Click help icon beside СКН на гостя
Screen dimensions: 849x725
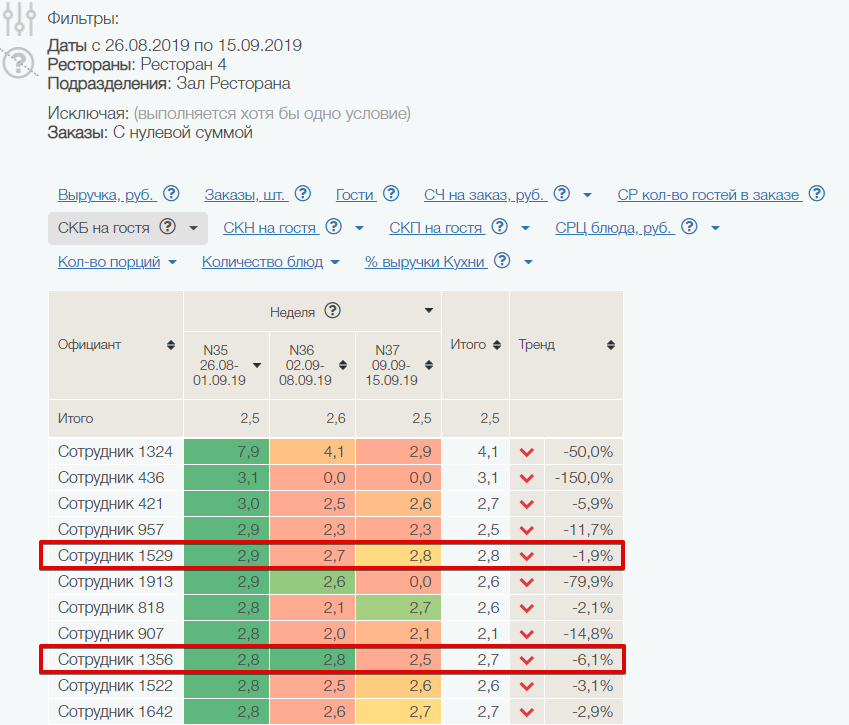tap(334, 228)
